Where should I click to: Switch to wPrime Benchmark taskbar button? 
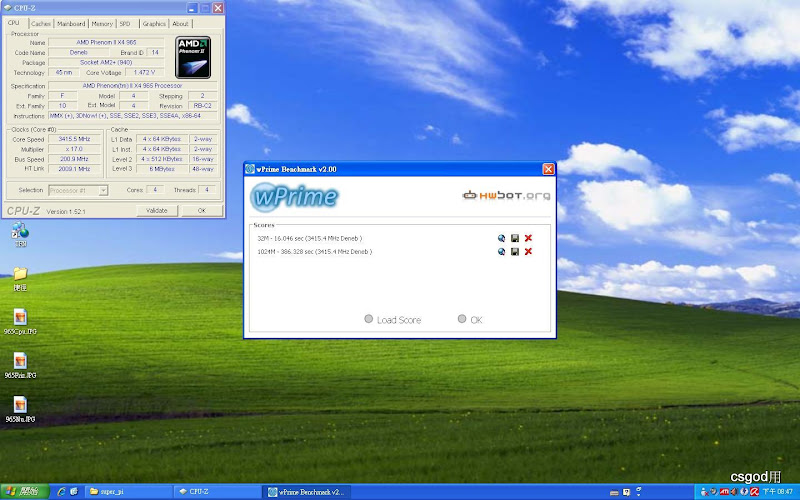(308, 492)
